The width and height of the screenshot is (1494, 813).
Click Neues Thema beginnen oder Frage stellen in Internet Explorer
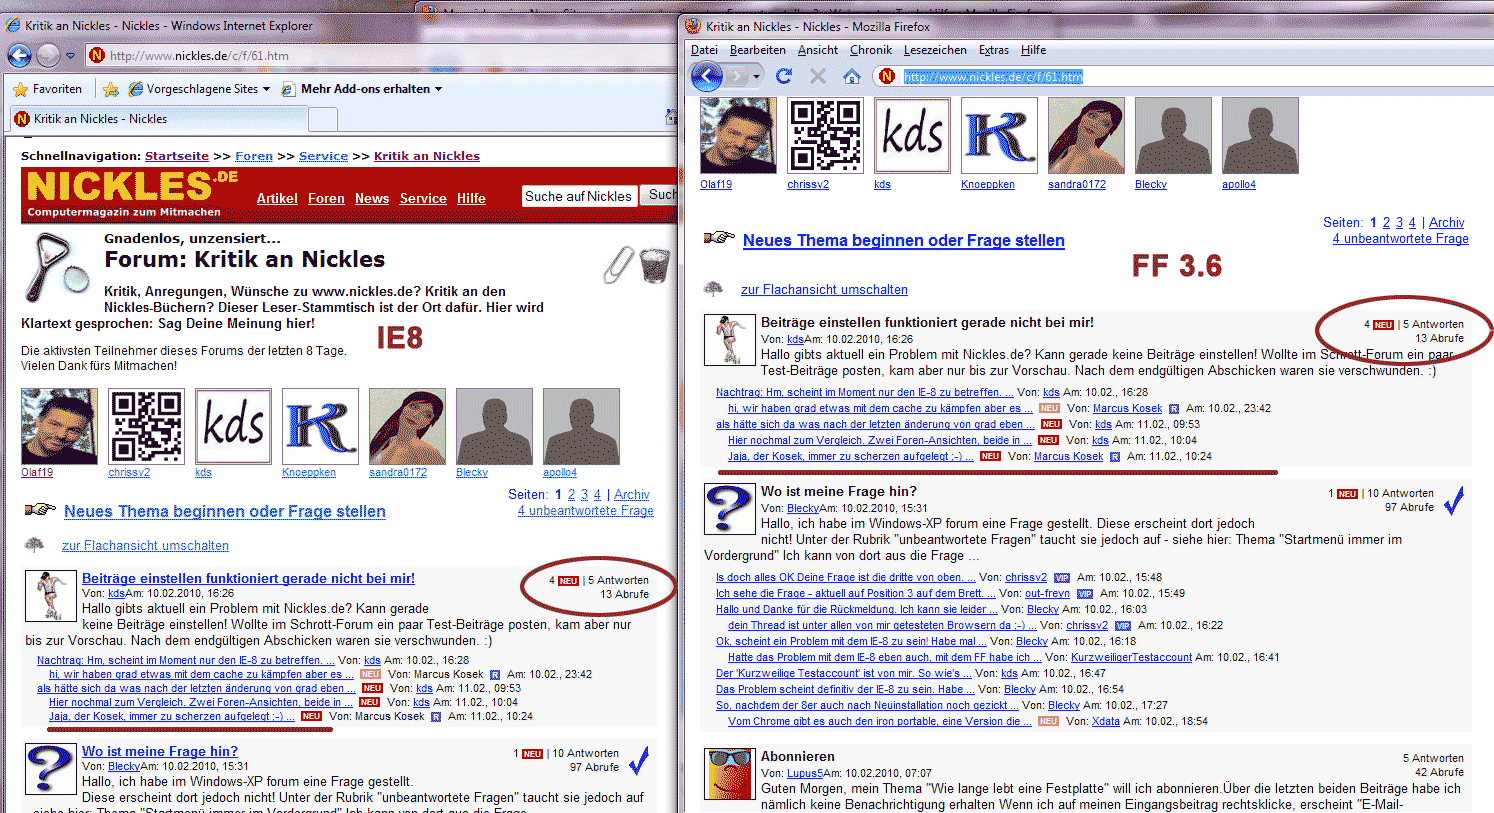click(x=225, y=511)
